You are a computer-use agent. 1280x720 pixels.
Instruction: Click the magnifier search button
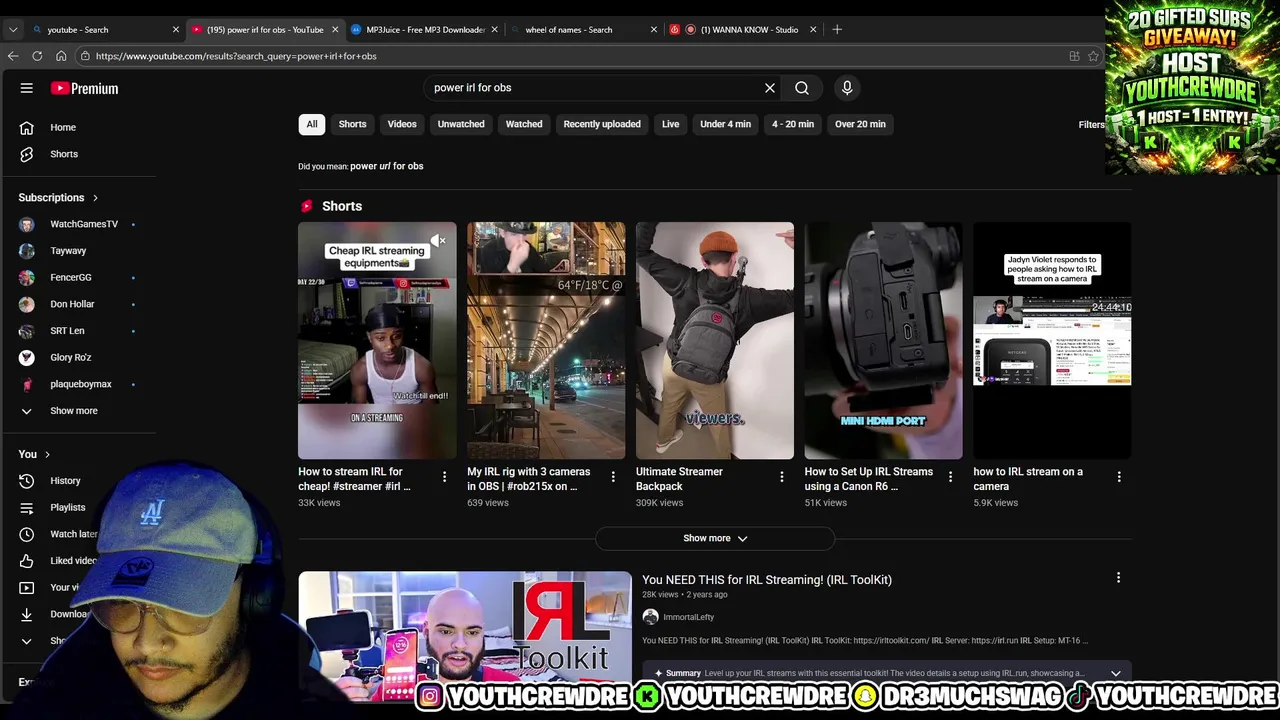pyautogui.click(x=802, y=88)
